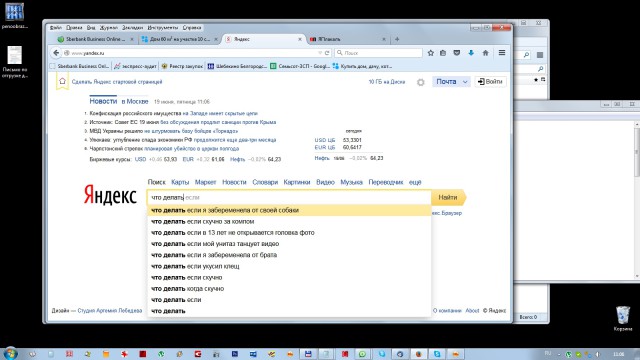Click the Войти login button

tap(490, 82)
